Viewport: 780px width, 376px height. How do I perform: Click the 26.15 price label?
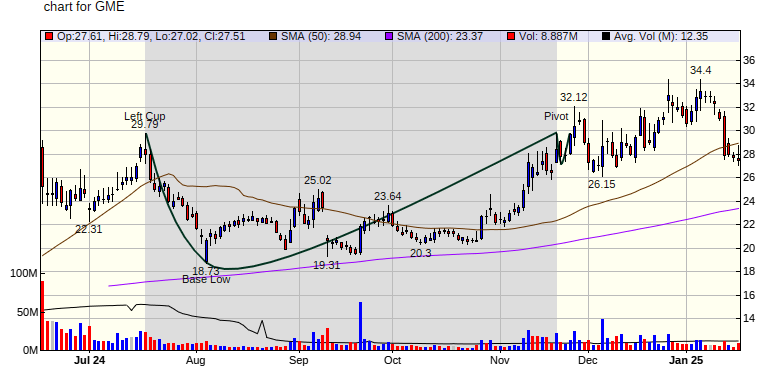601,185
